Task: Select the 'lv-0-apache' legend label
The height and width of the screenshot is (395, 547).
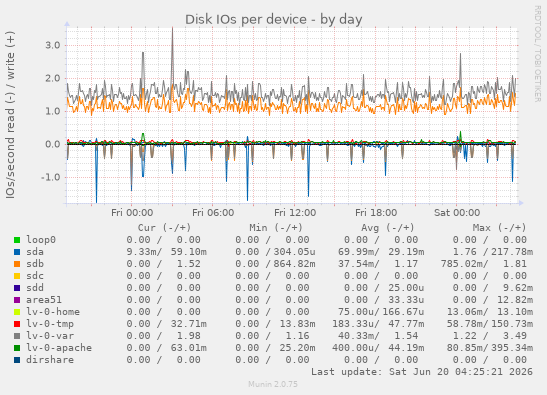Action: [59, 348]
